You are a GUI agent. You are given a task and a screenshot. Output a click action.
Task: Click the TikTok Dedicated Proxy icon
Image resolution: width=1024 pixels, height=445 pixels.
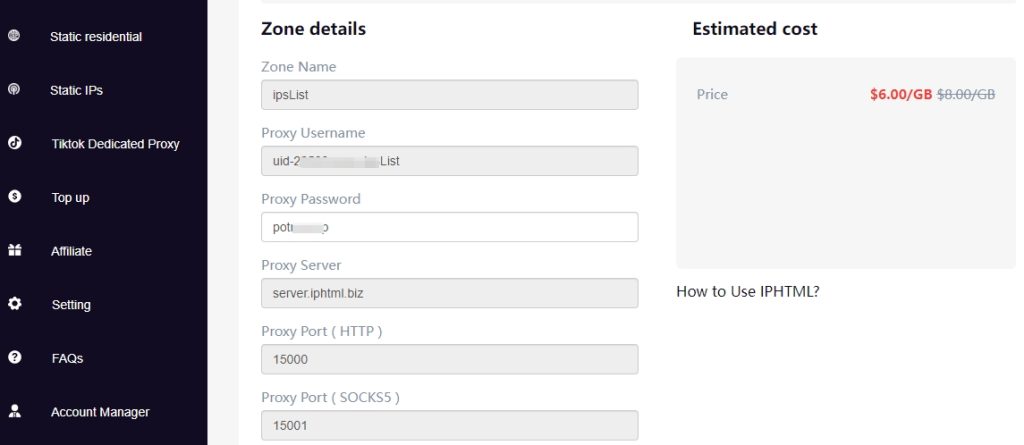14,143
